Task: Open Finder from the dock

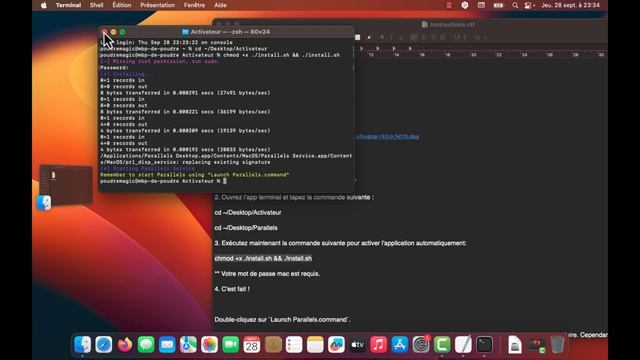Action: [x=82, y=345]
